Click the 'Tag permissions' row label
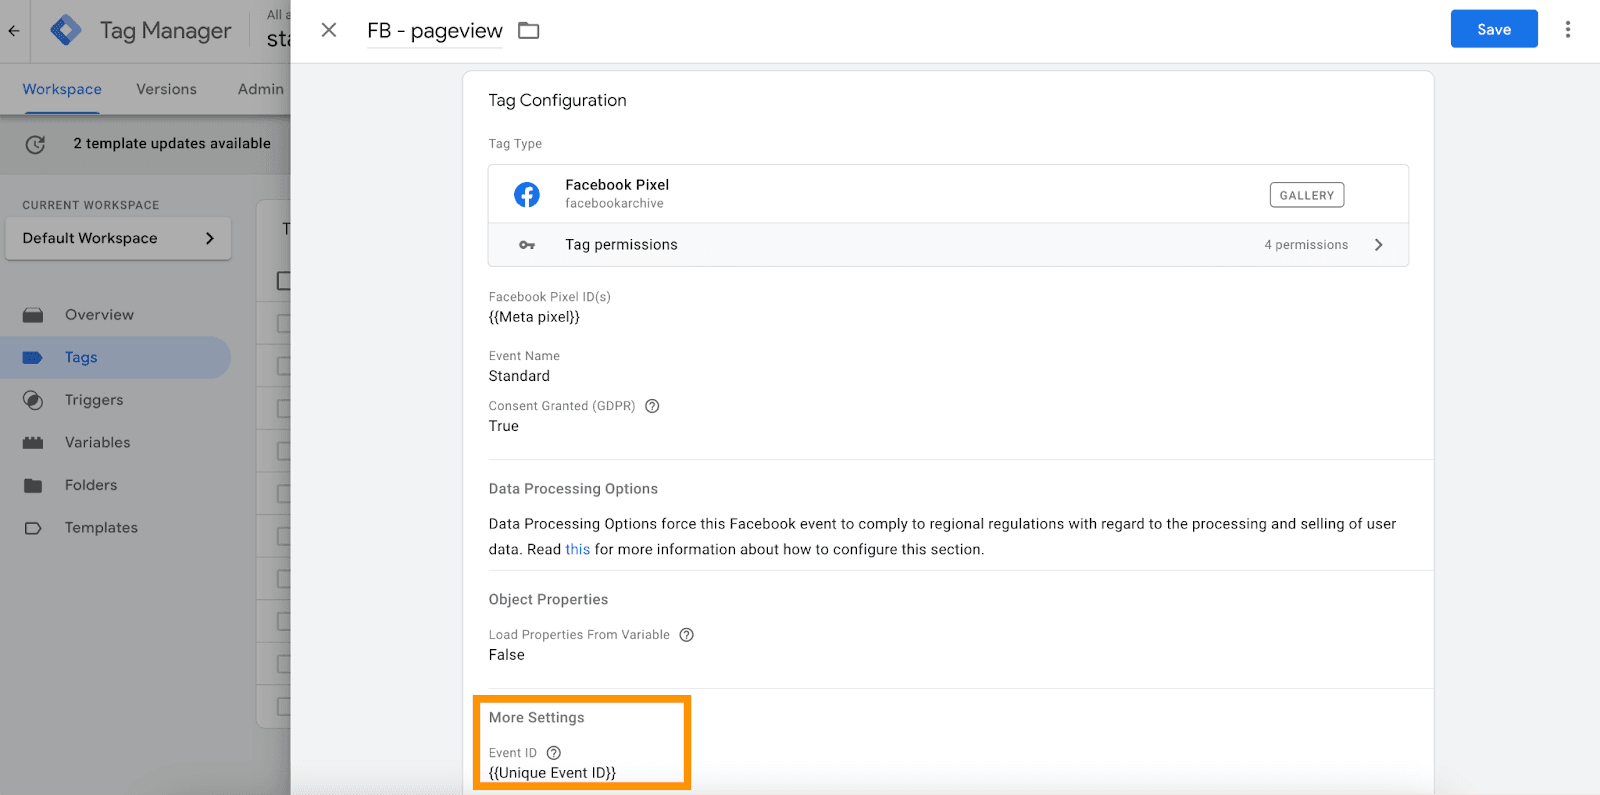Image resolution: width=1600 pixels, height=795 pixels. (621, 245)
